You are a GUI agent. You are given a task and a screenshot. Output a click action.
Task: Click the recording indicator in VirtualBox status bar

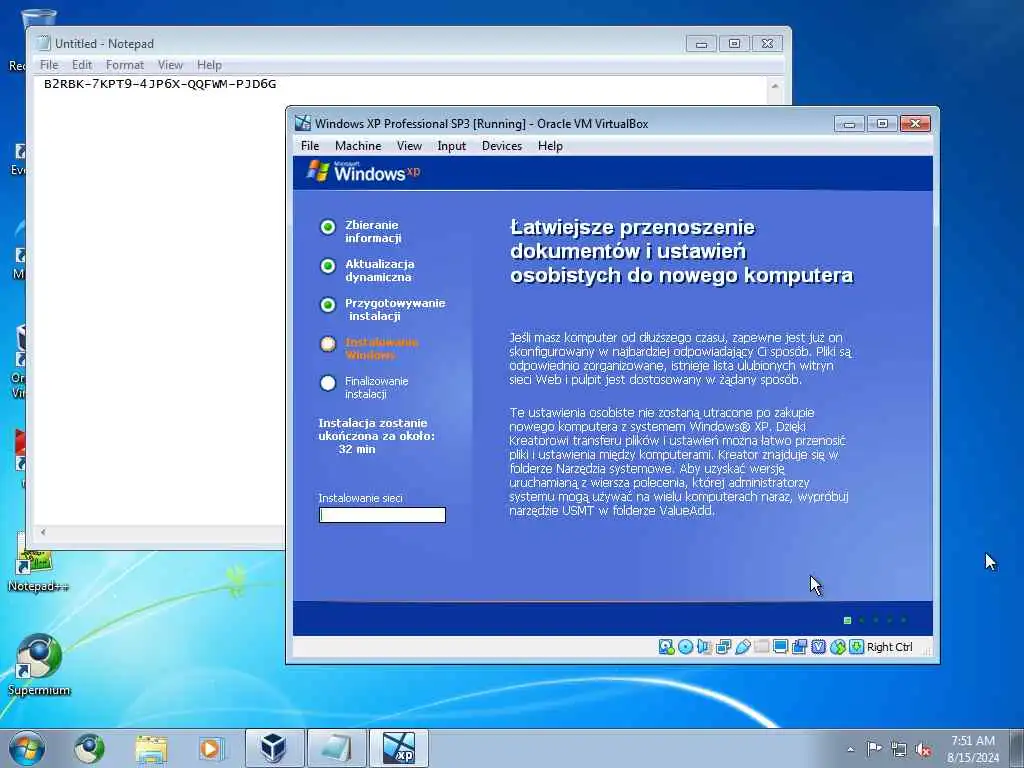pyautogui.click(x=799, y=647)
